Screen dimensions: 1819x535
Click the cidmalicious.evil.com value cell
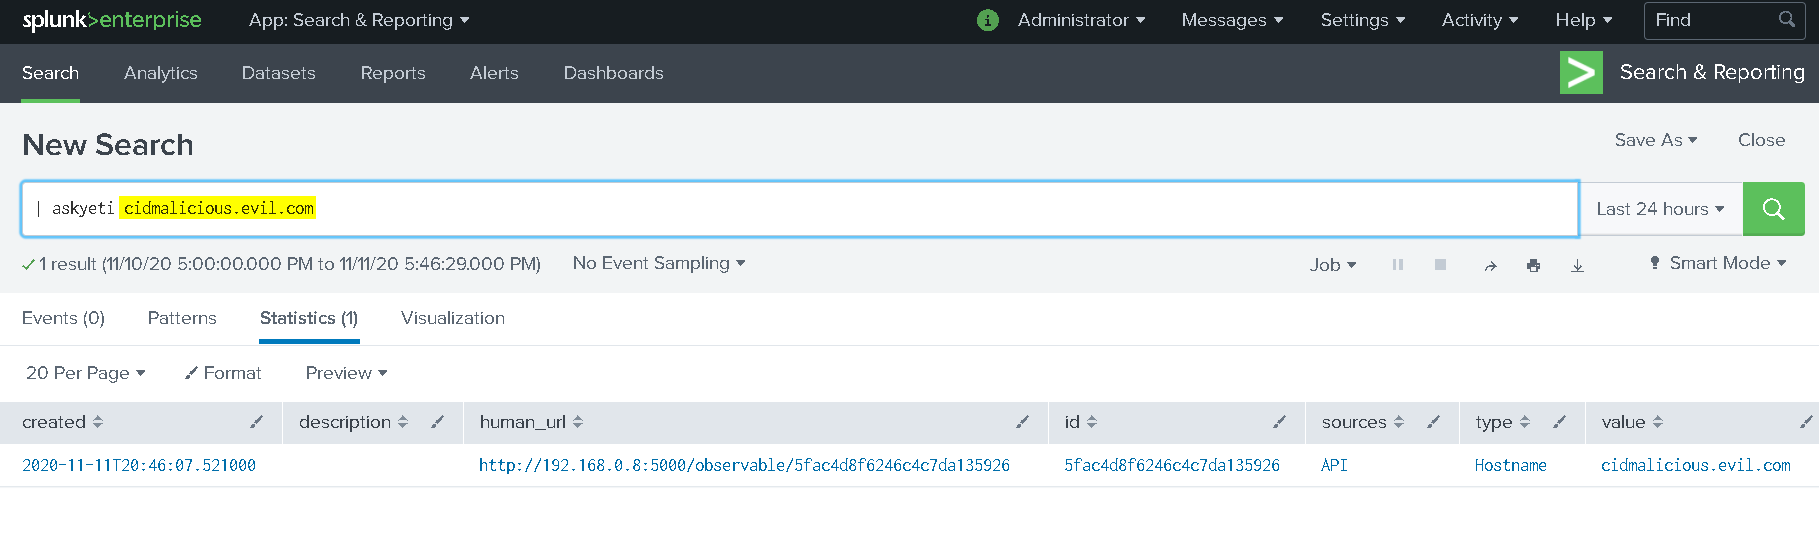1696,465
